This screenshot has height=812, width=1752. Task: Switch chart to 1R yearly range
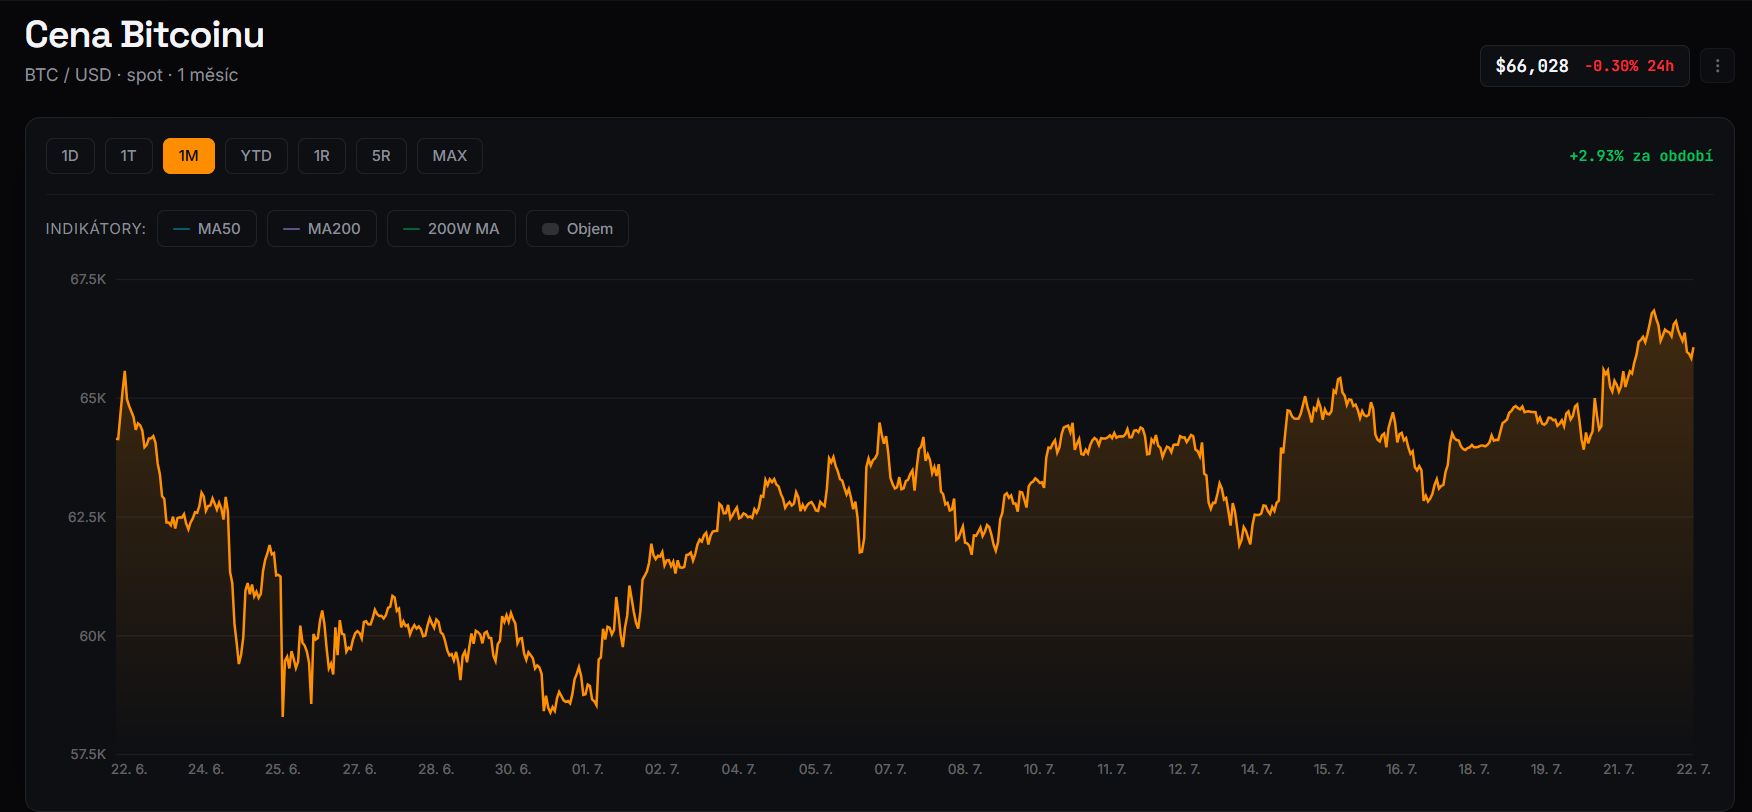point(322,156)
